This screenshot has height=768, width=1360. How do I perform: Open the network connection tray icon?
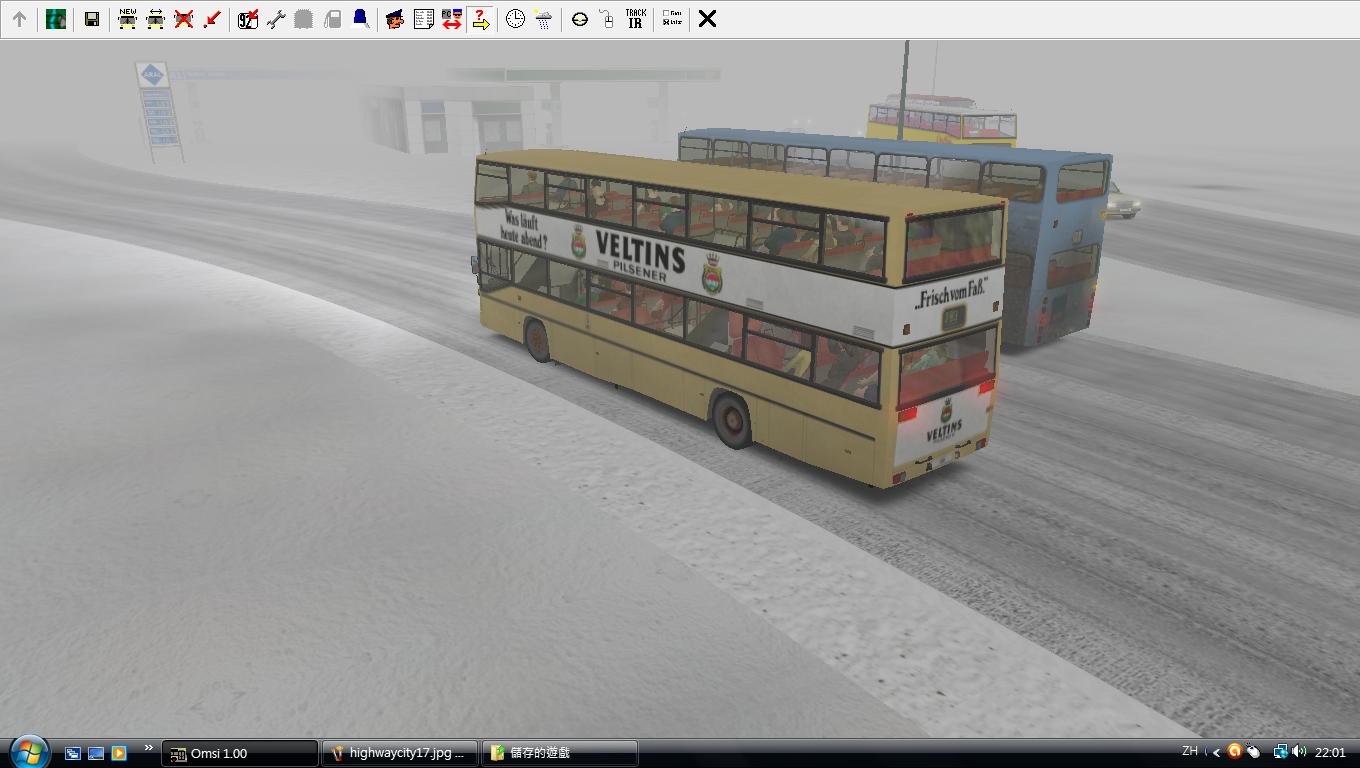tap(1279, 752)
